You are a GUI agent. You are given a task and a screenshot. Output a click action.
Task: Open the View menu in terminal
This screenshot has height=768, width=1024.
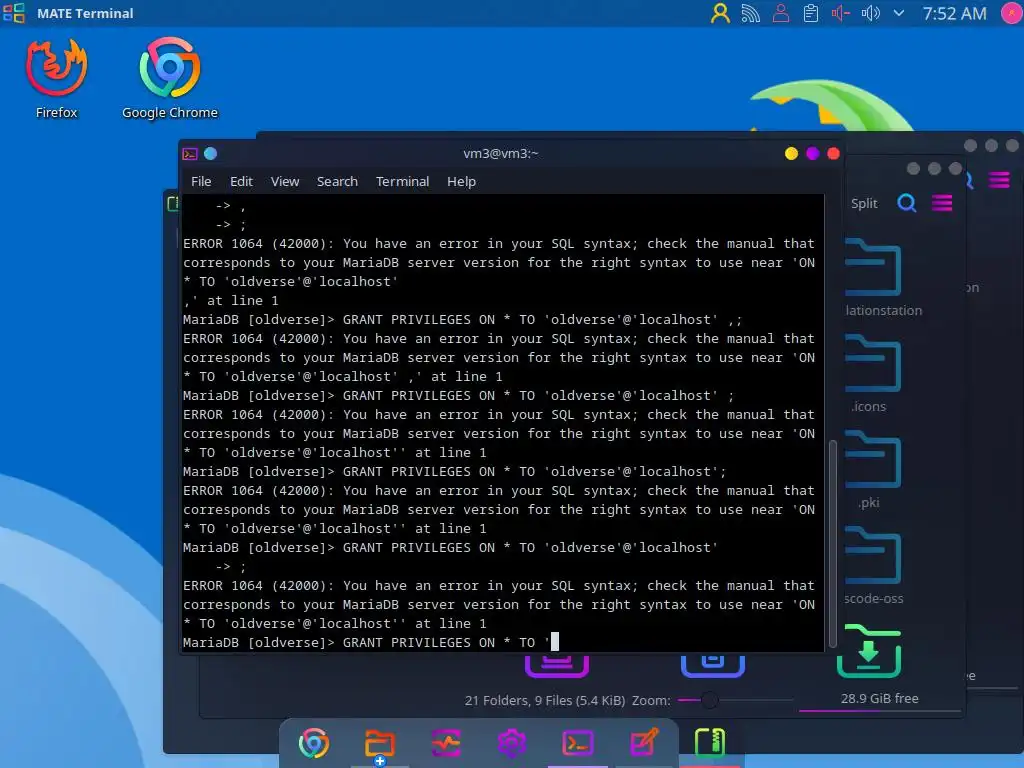pyautogui.click(x=285, y=182)
